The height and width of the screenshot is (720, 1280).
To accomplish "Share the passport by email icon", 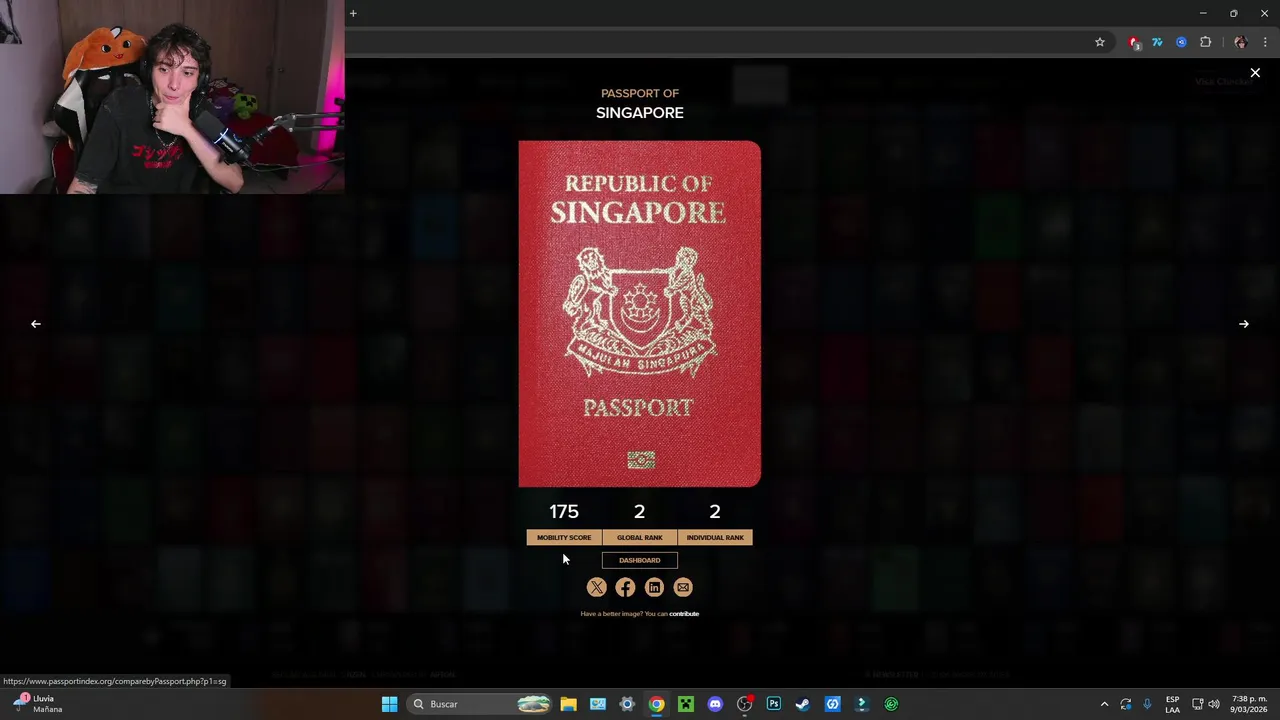I will click(683, 587).
